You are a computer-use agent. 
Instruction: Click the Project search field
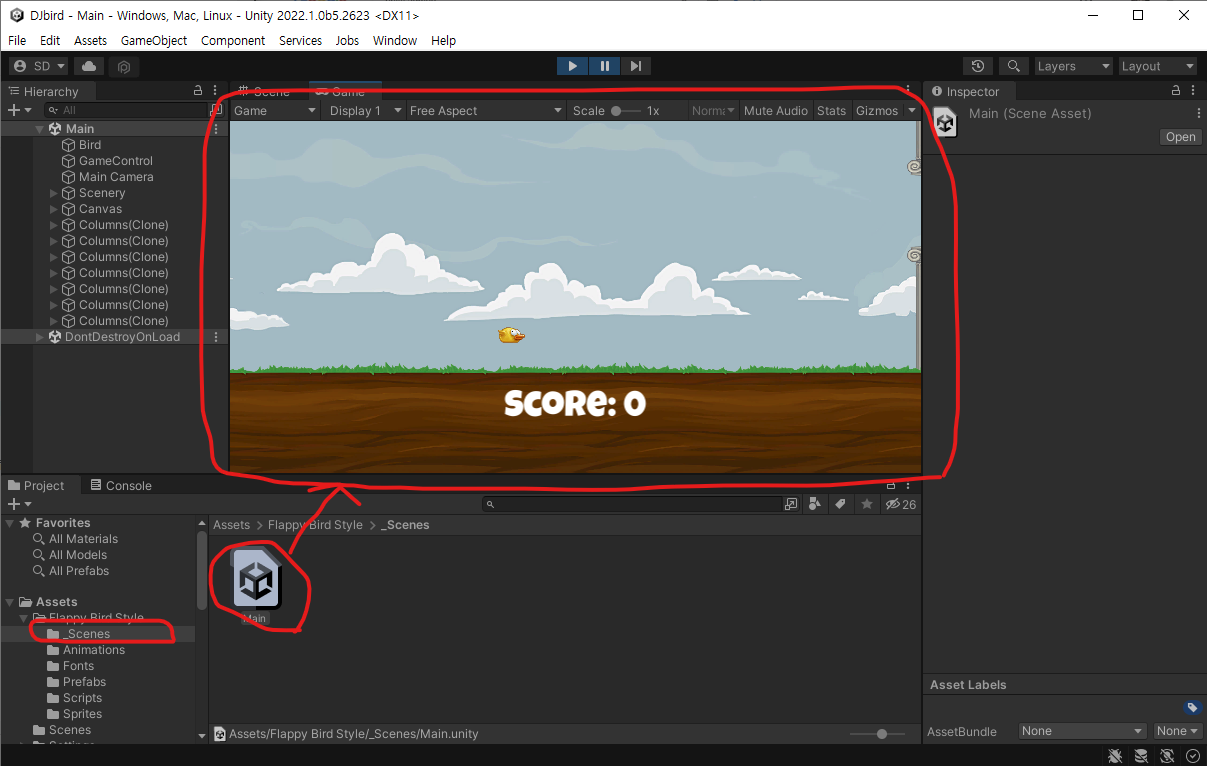631,504
